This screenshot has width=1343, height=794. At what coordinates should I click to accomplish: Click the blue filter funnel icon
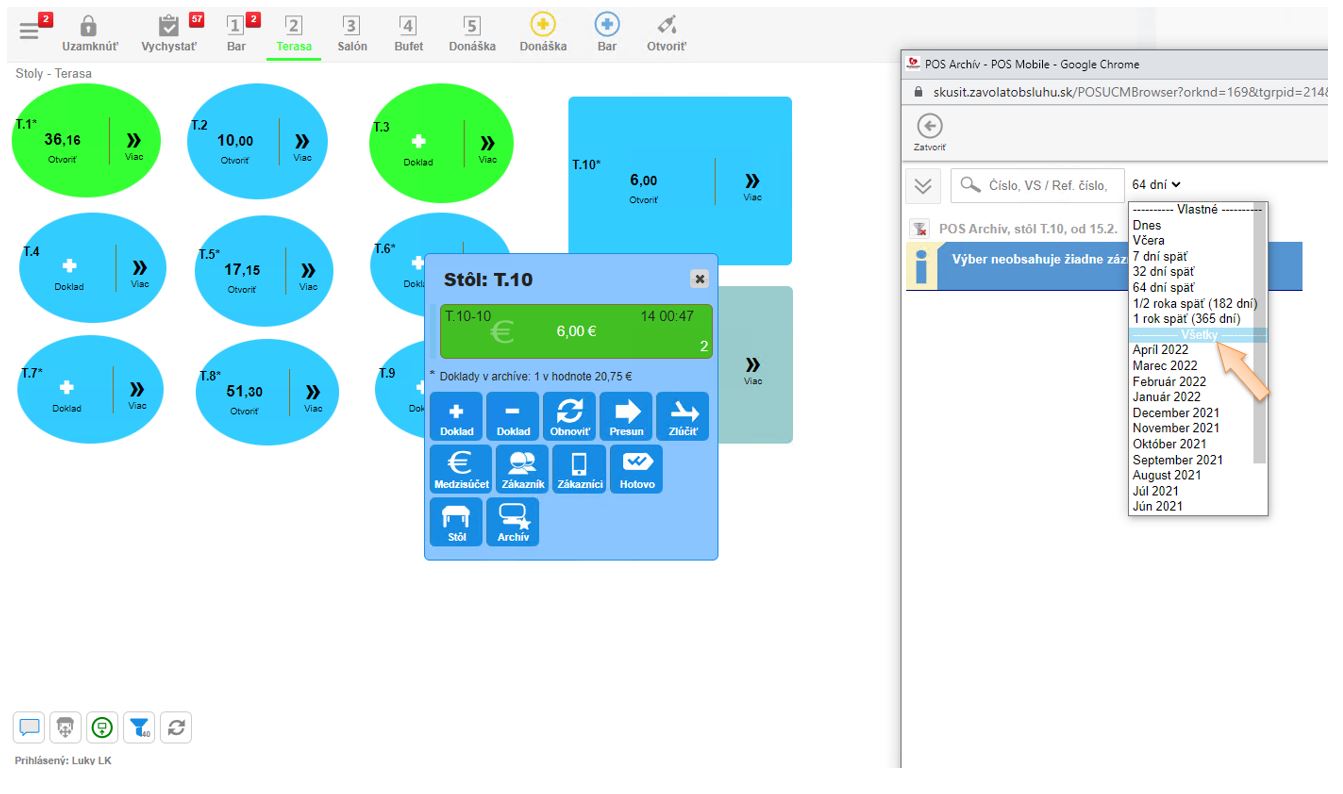coord(140,728)
